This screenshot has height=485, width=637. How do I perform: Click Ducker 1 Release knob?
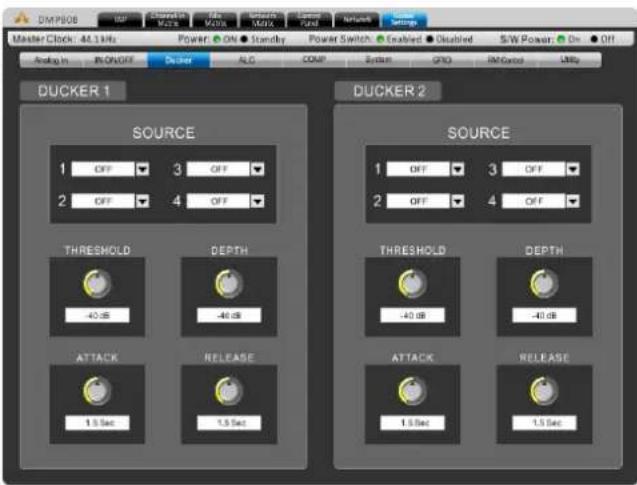tap(229, 391)
